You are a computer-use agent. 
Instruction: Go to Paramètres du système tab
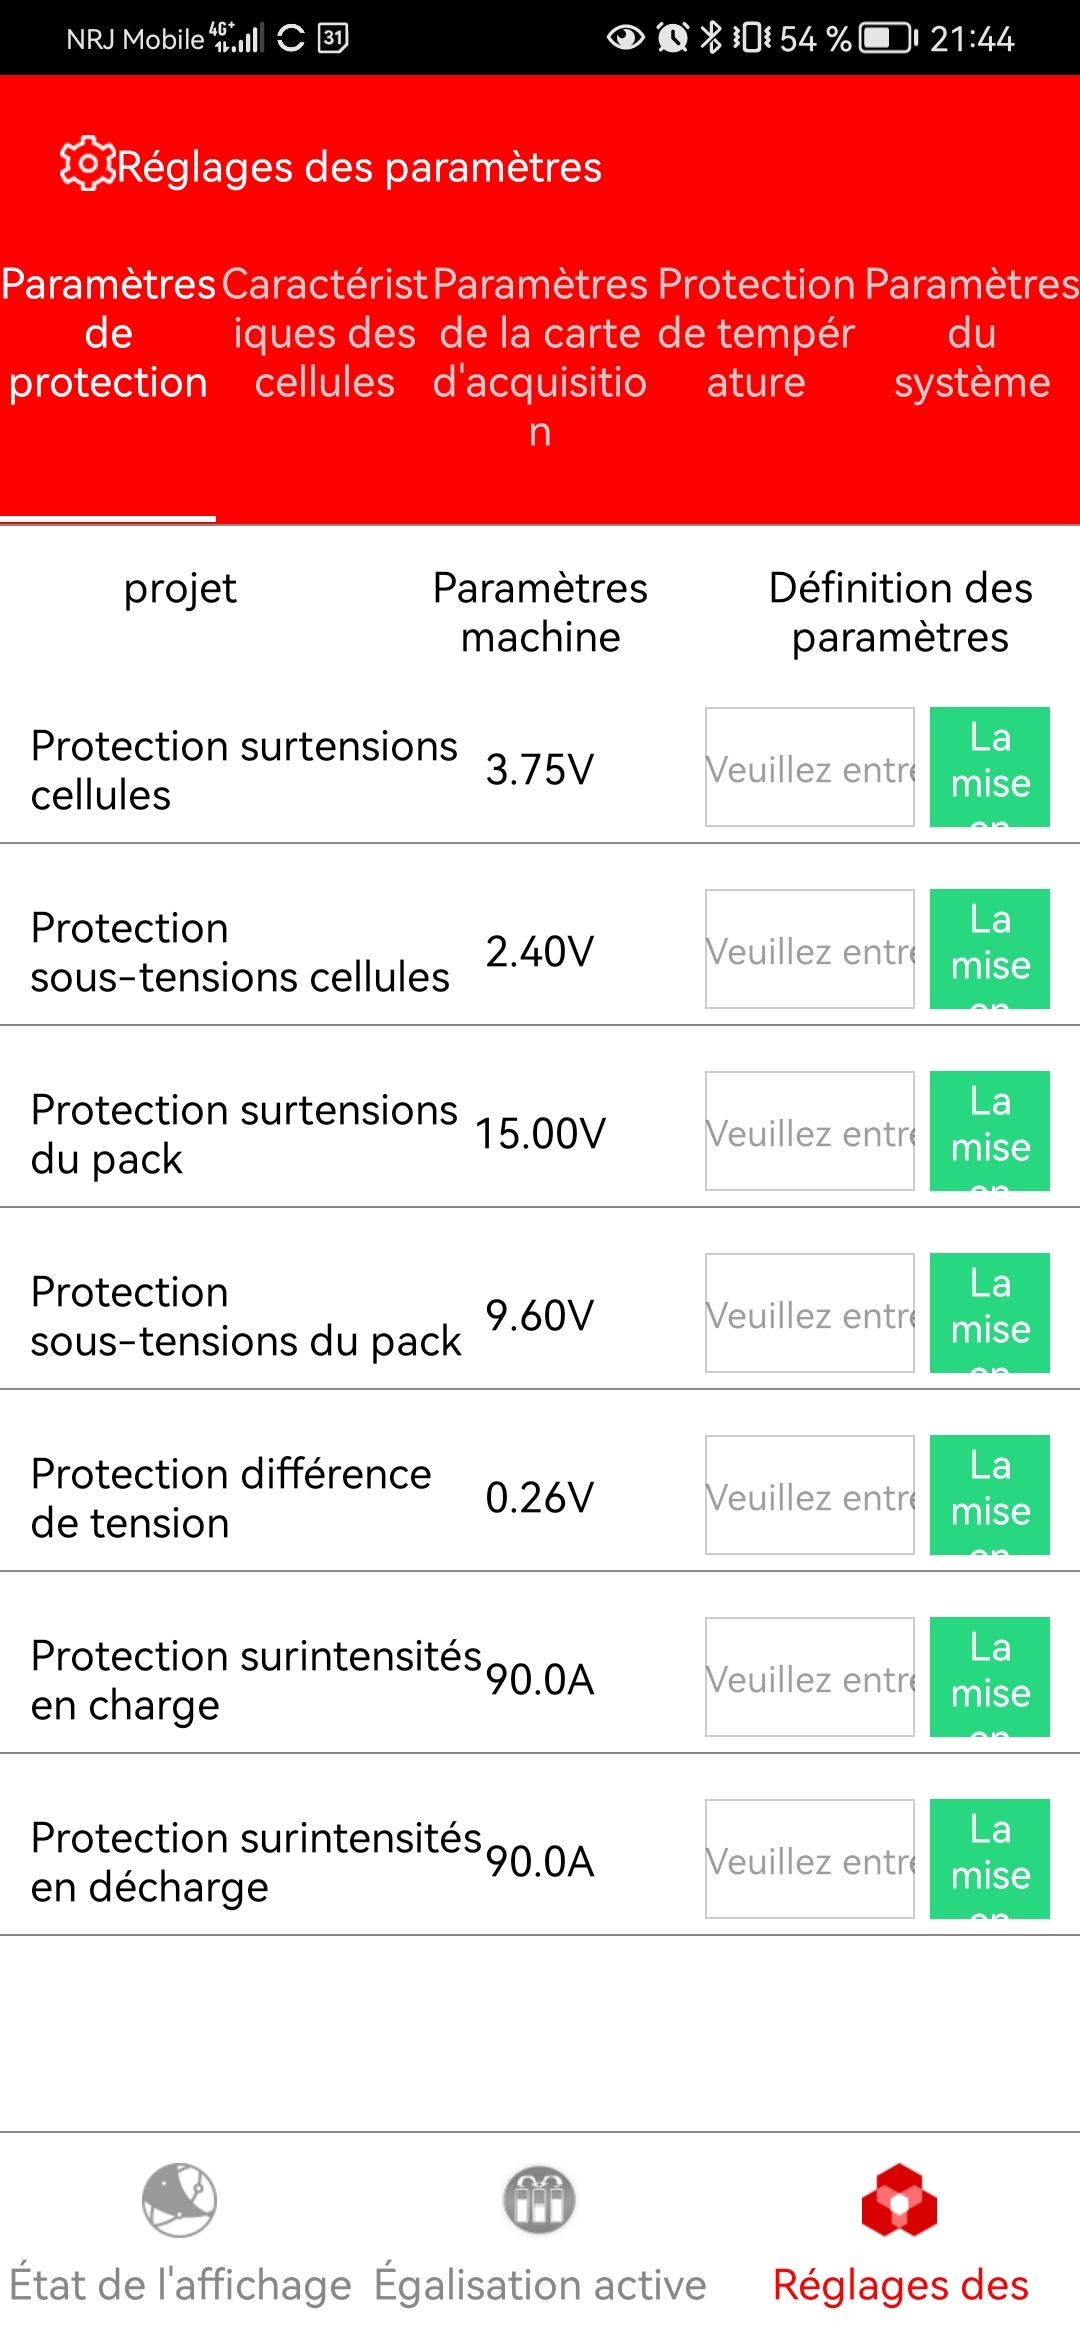coord(972,334)
